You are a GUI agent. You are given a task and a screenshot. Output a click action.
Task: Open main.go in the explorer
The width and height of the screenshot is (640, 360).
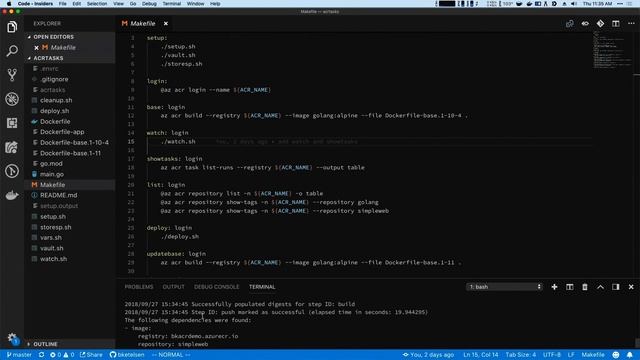click(52, 174)
